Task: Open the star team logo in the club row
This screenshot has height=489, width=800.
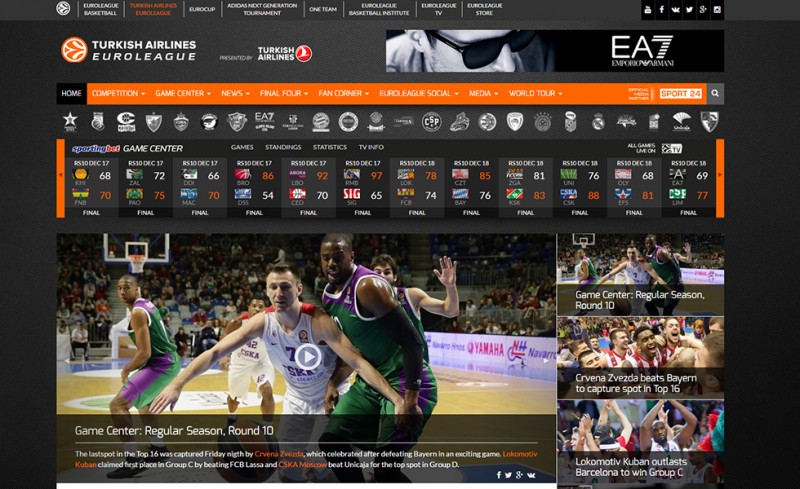Action: [x=70, y=122]
